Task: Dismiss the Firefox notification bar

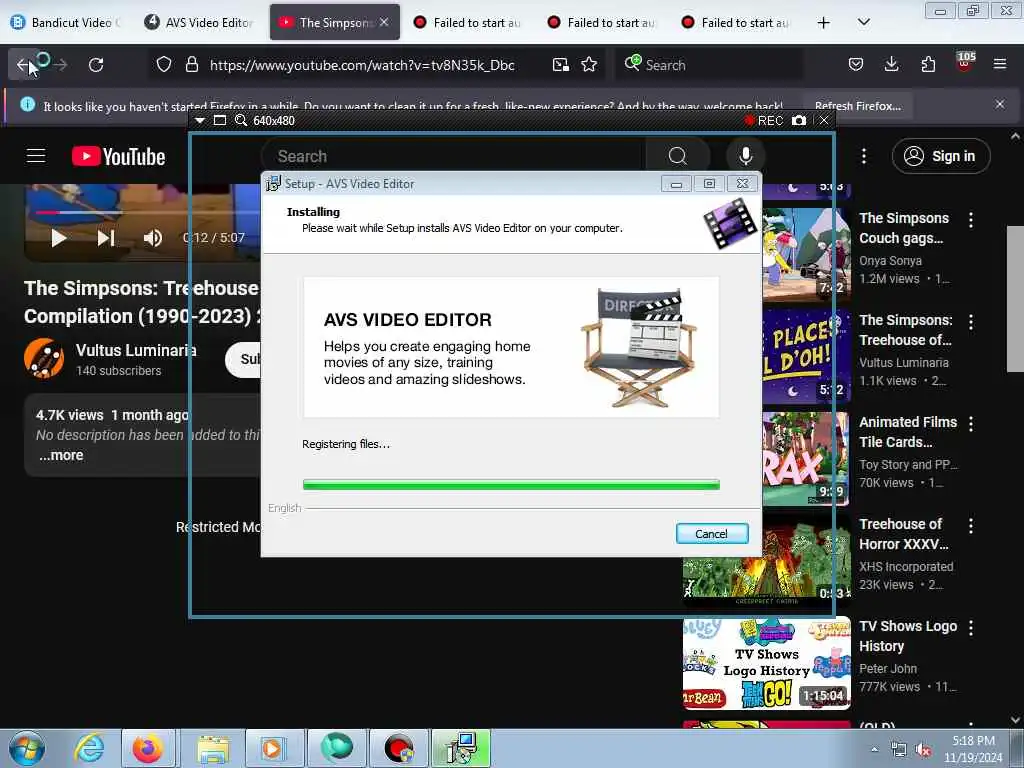Action: (999, 104)
